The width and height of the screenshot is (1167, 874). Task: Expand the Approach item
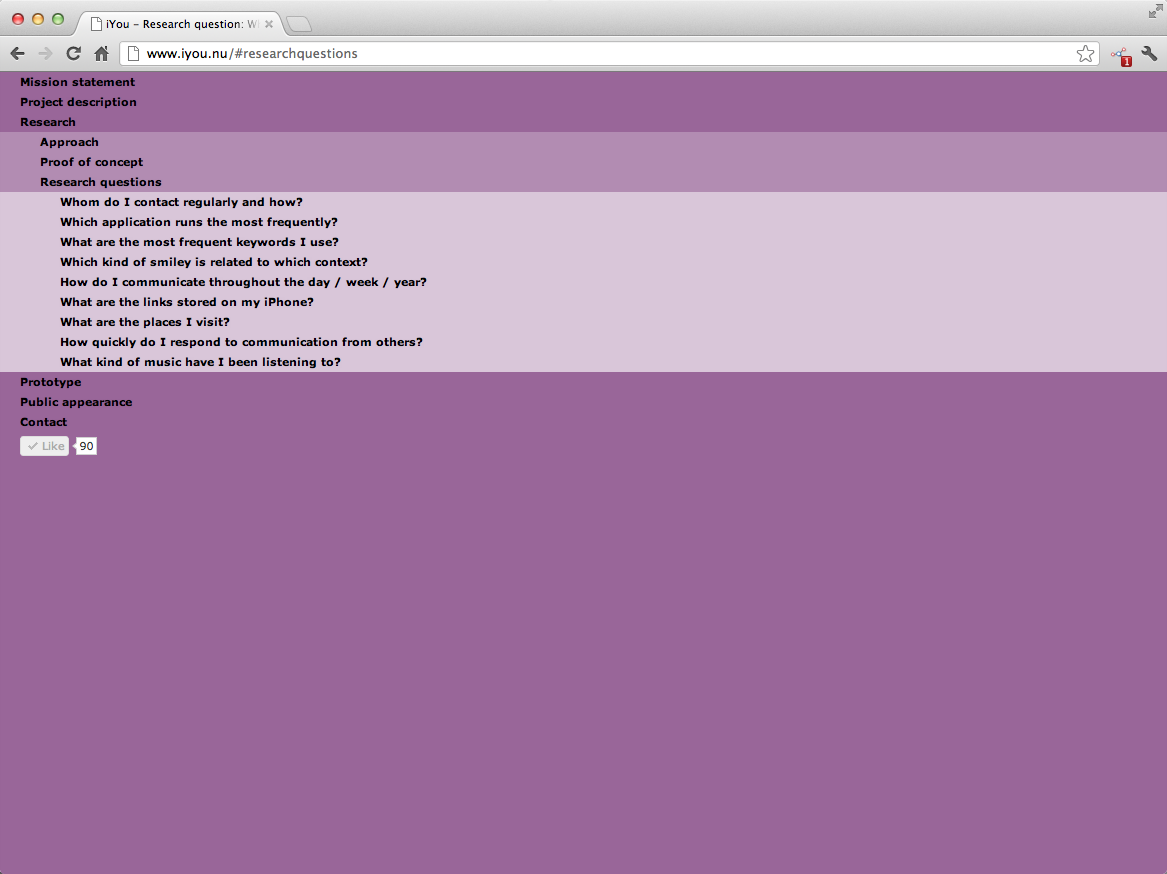(x=69, y=142)
